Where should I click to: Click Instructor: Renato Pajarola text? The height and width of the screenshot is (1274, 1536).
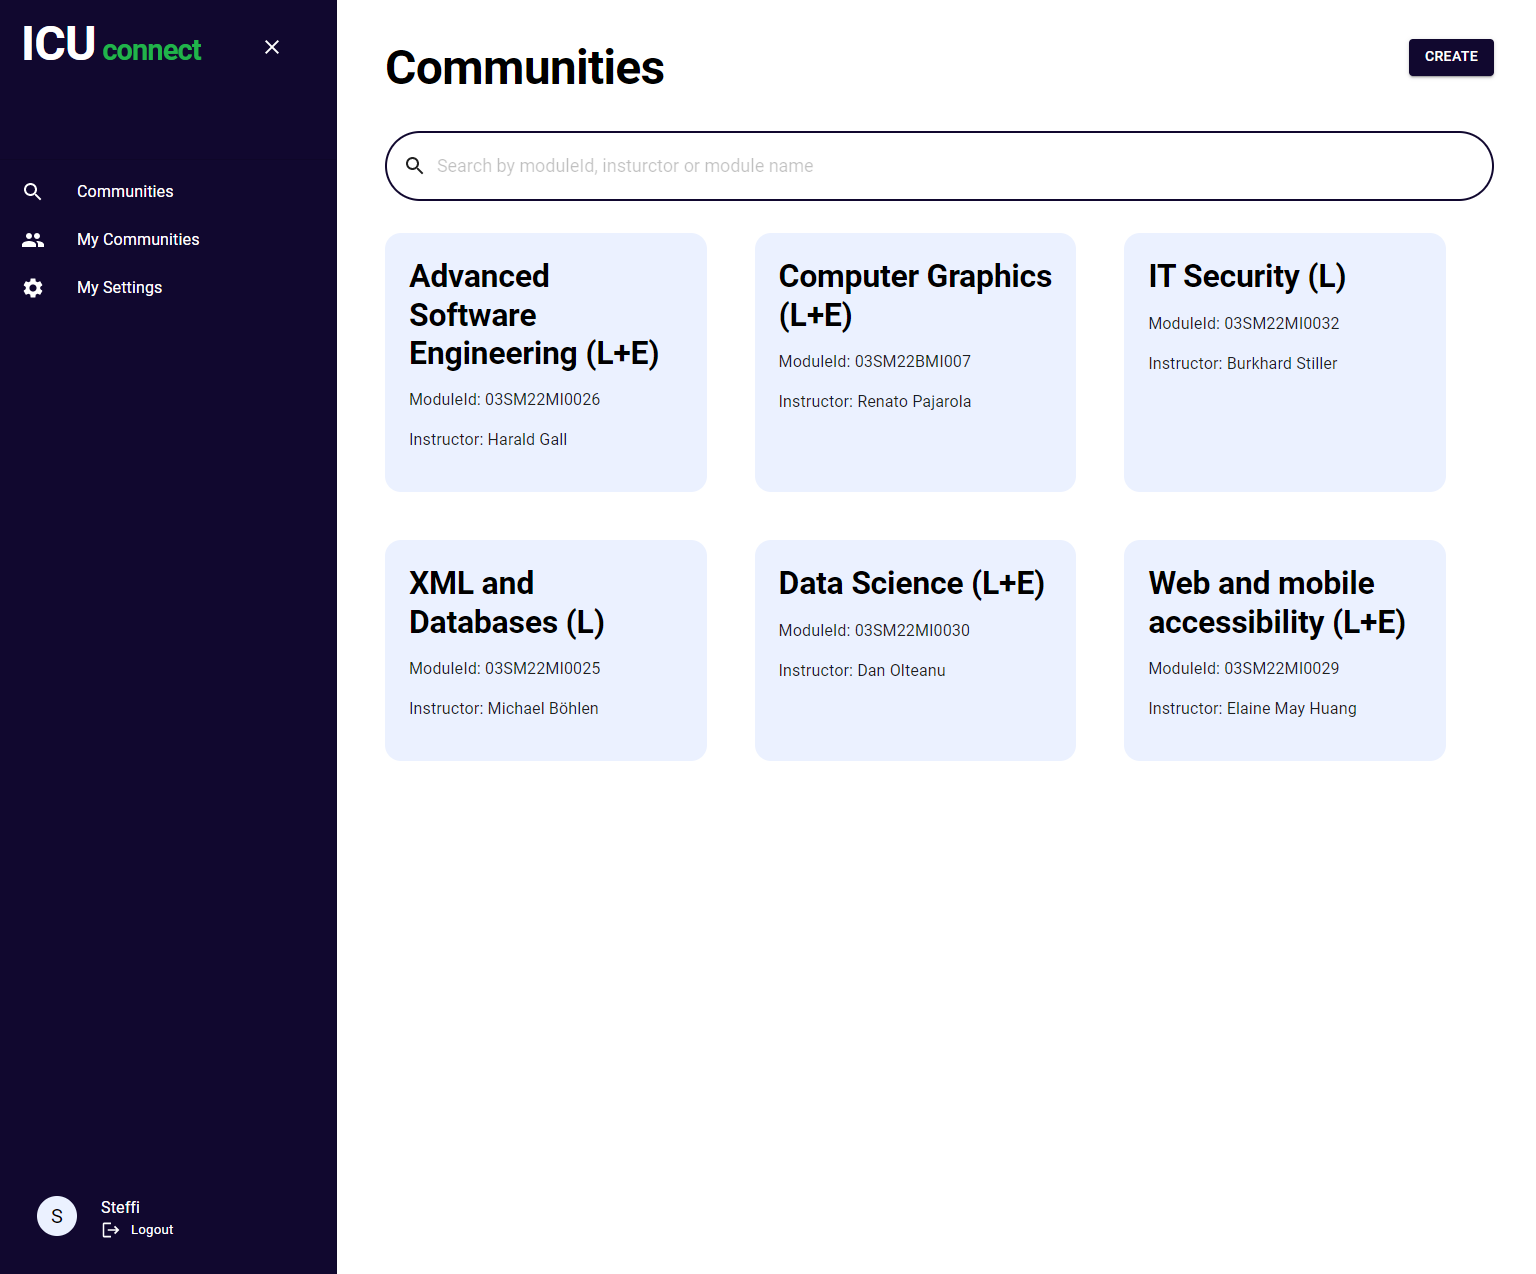[875, 401]
